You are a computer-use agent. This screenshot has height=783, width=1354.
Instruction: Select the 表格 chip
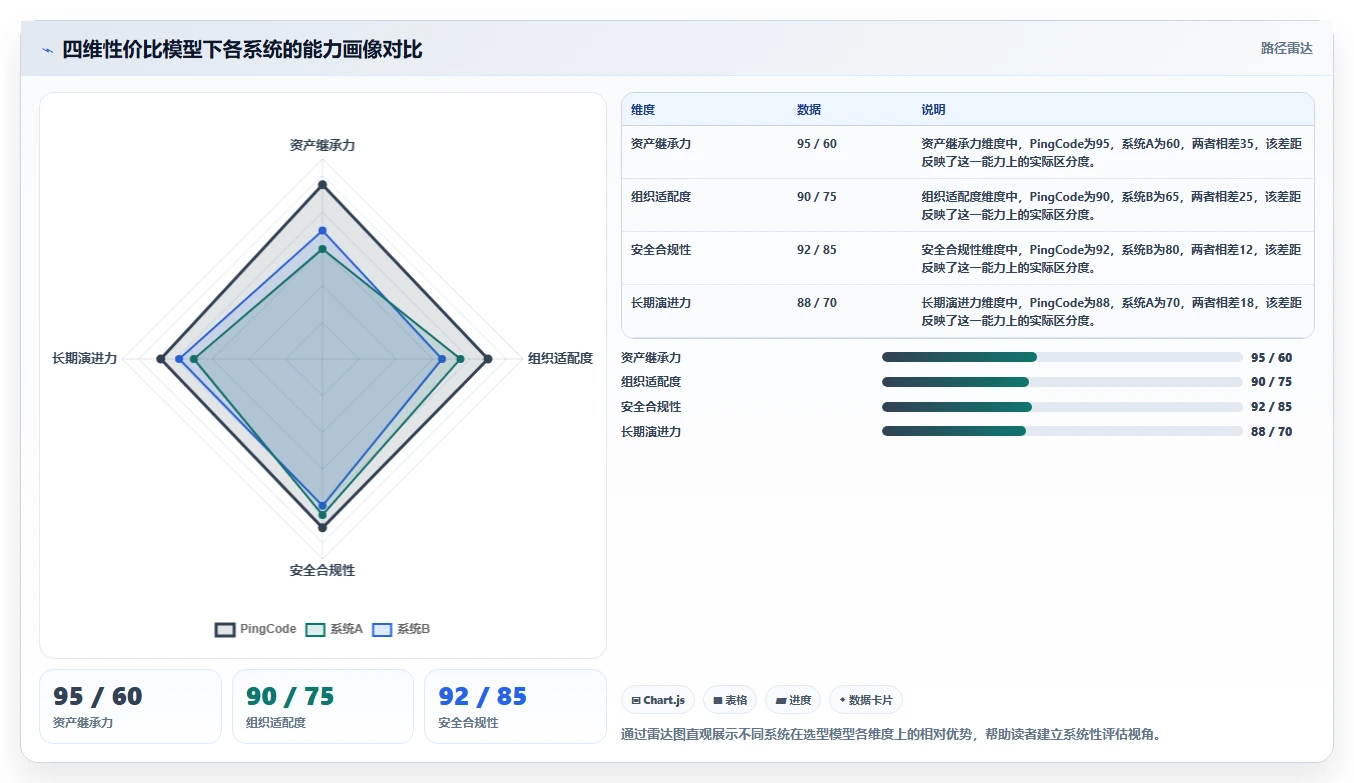(x=730, y=700)
